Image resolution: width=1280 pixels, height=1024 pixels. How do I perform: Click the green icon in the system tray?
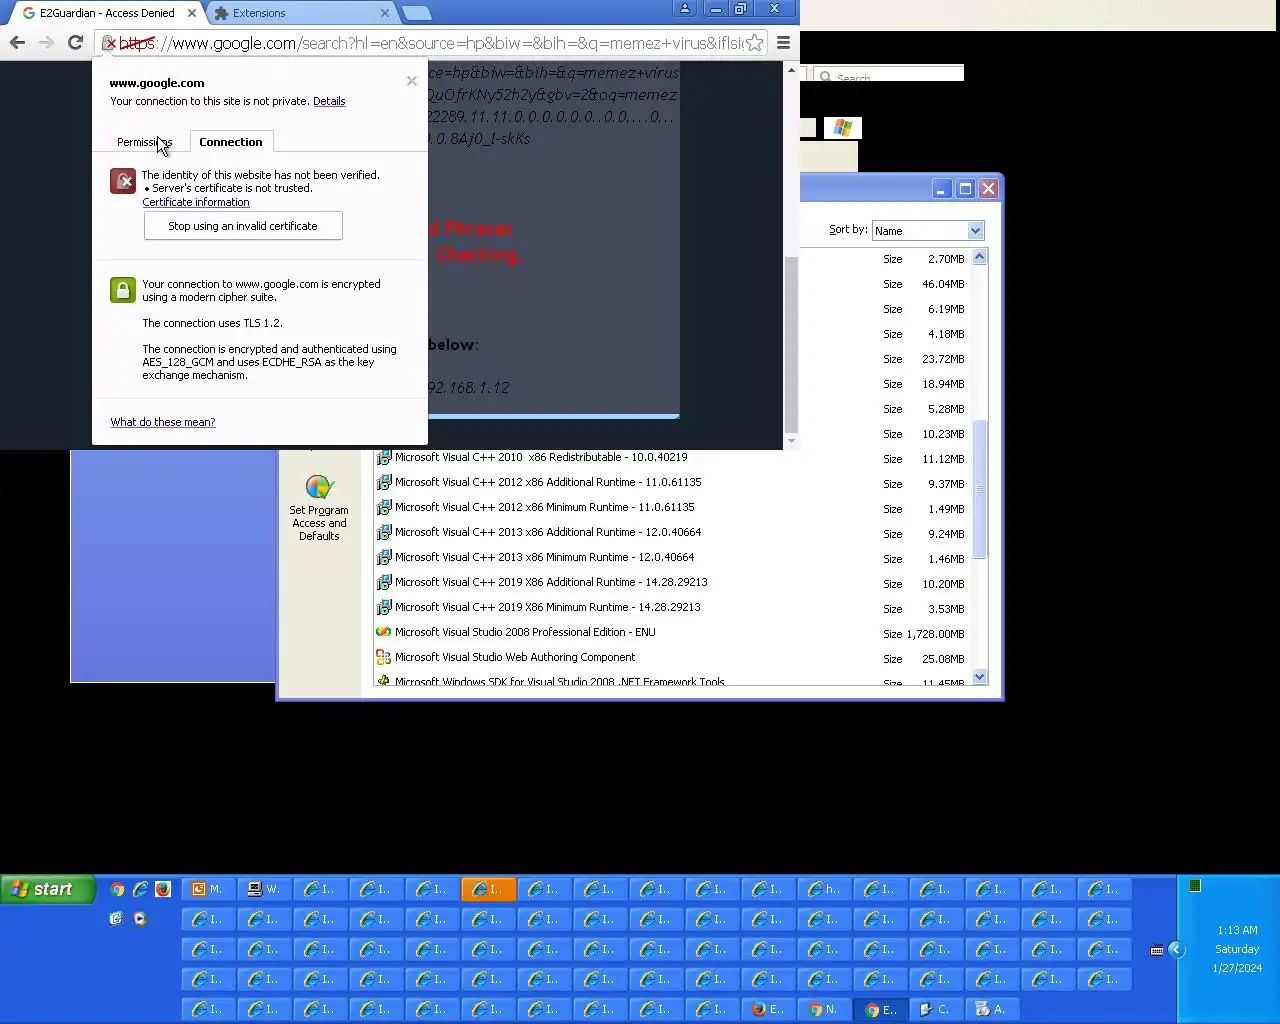point(1194,886)
